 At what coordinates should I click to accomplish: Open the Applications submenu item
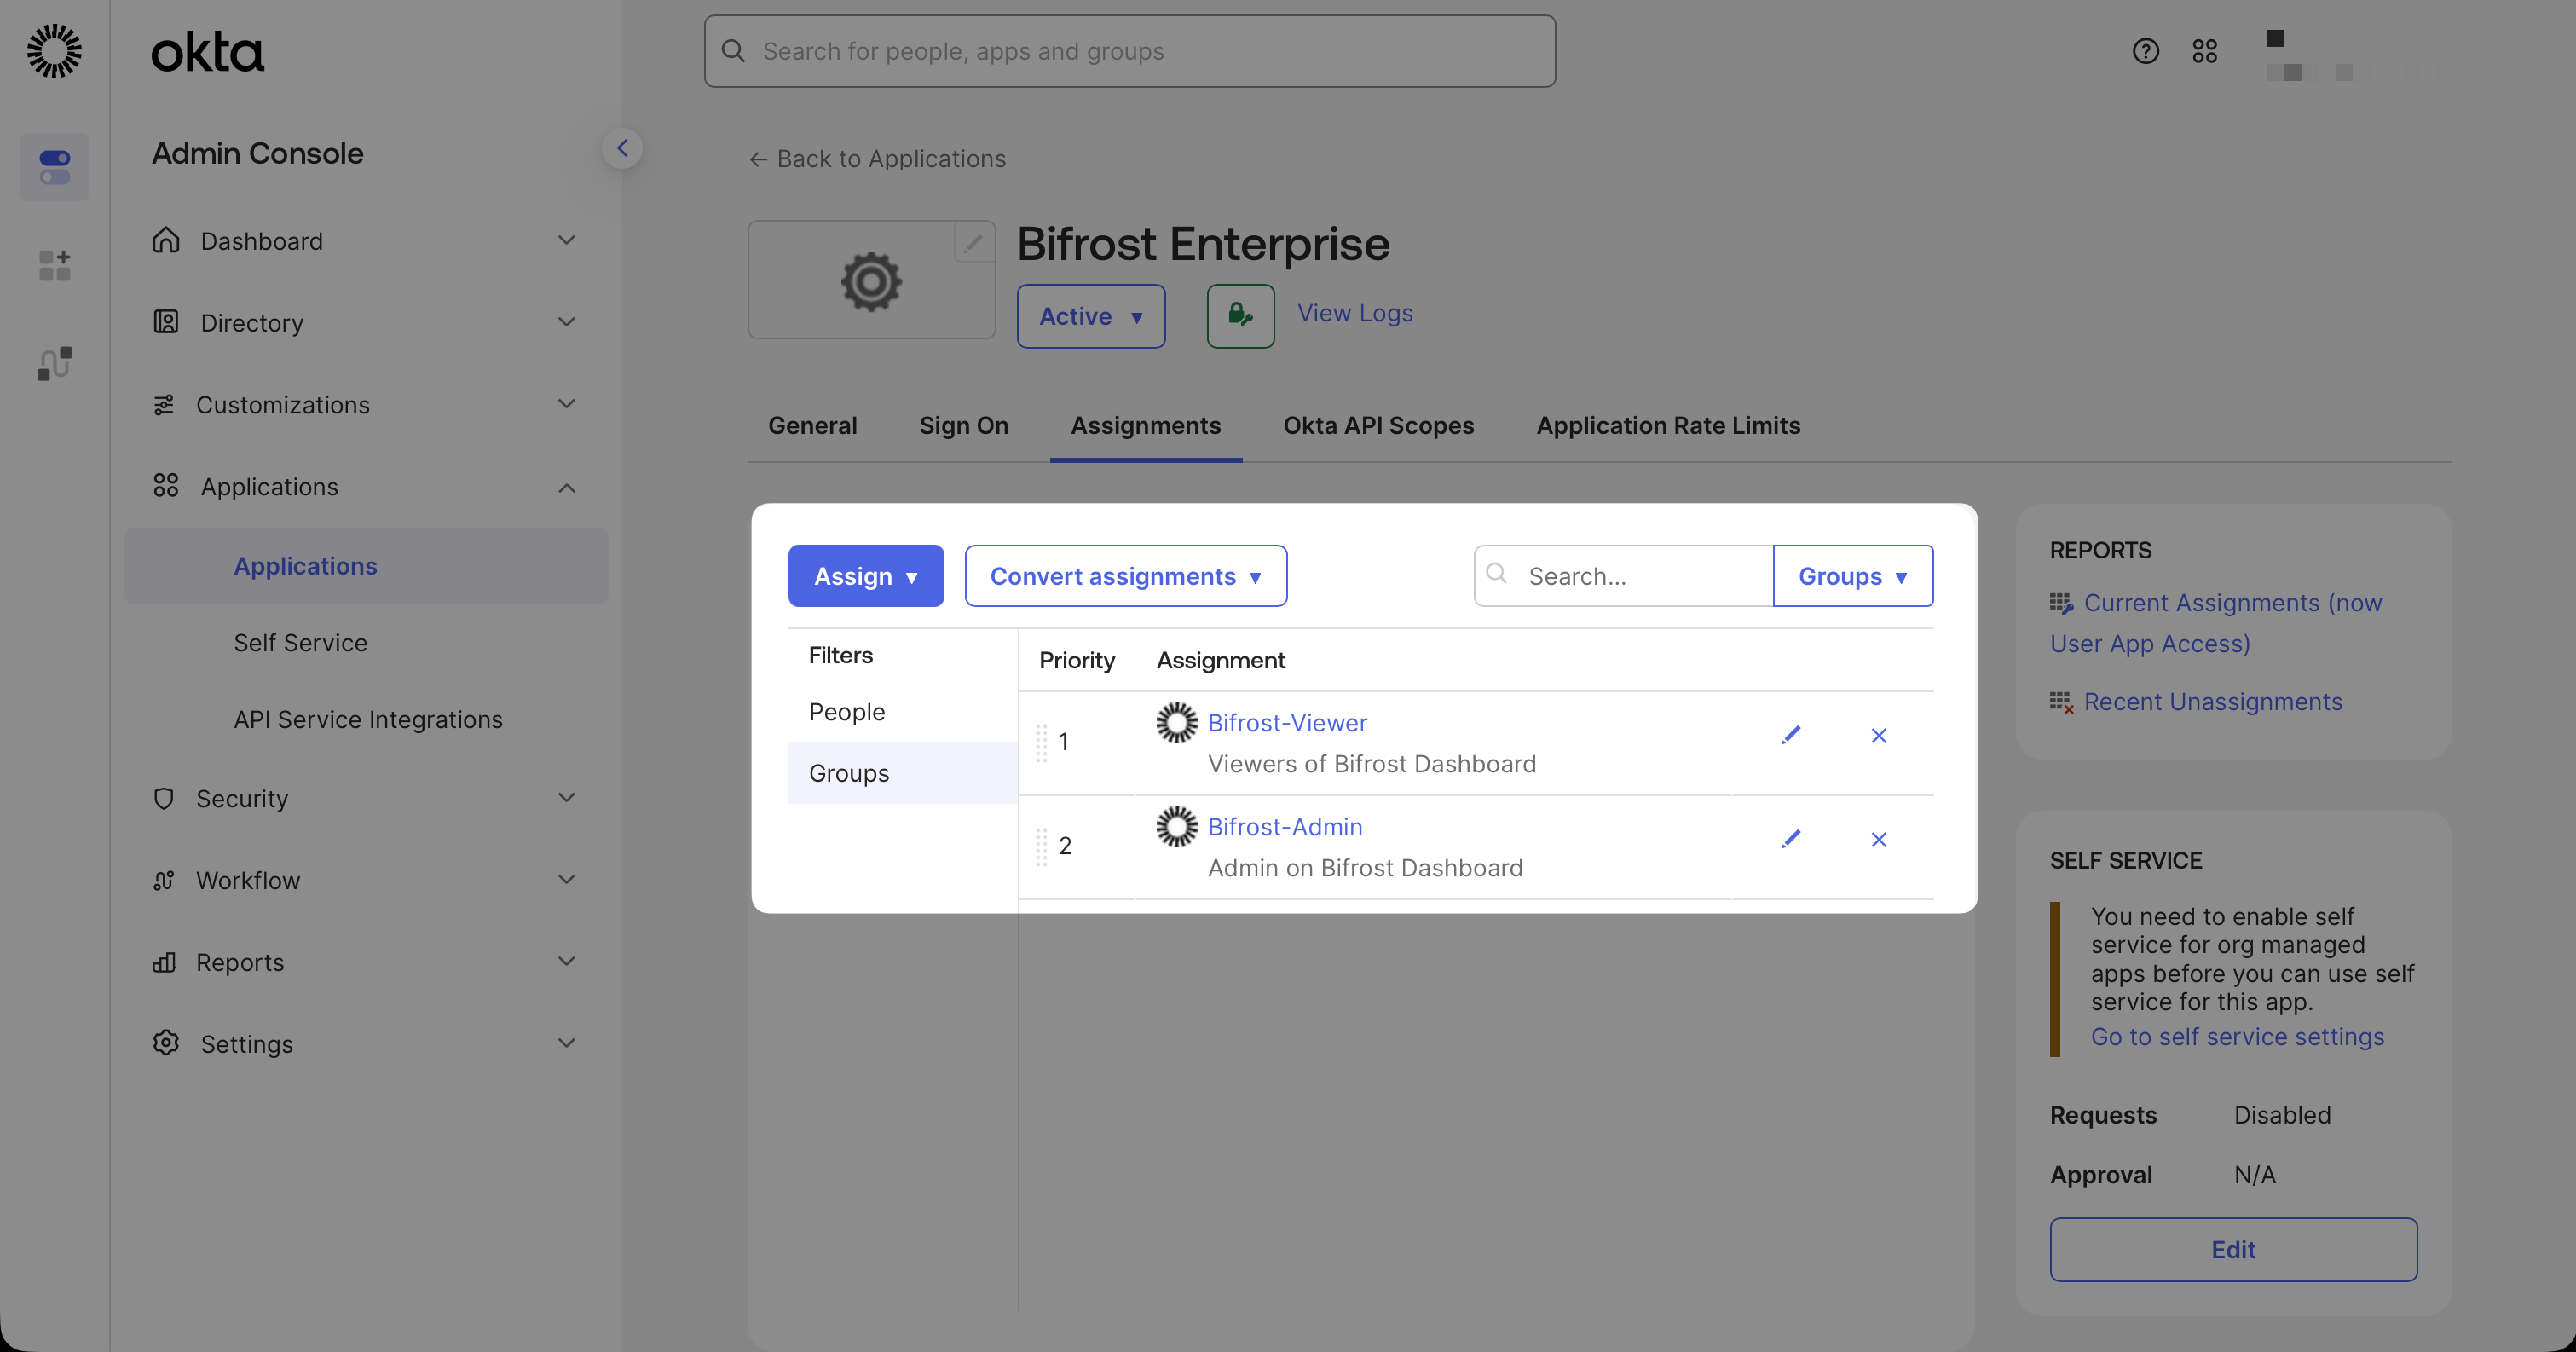tap(366, 566)
